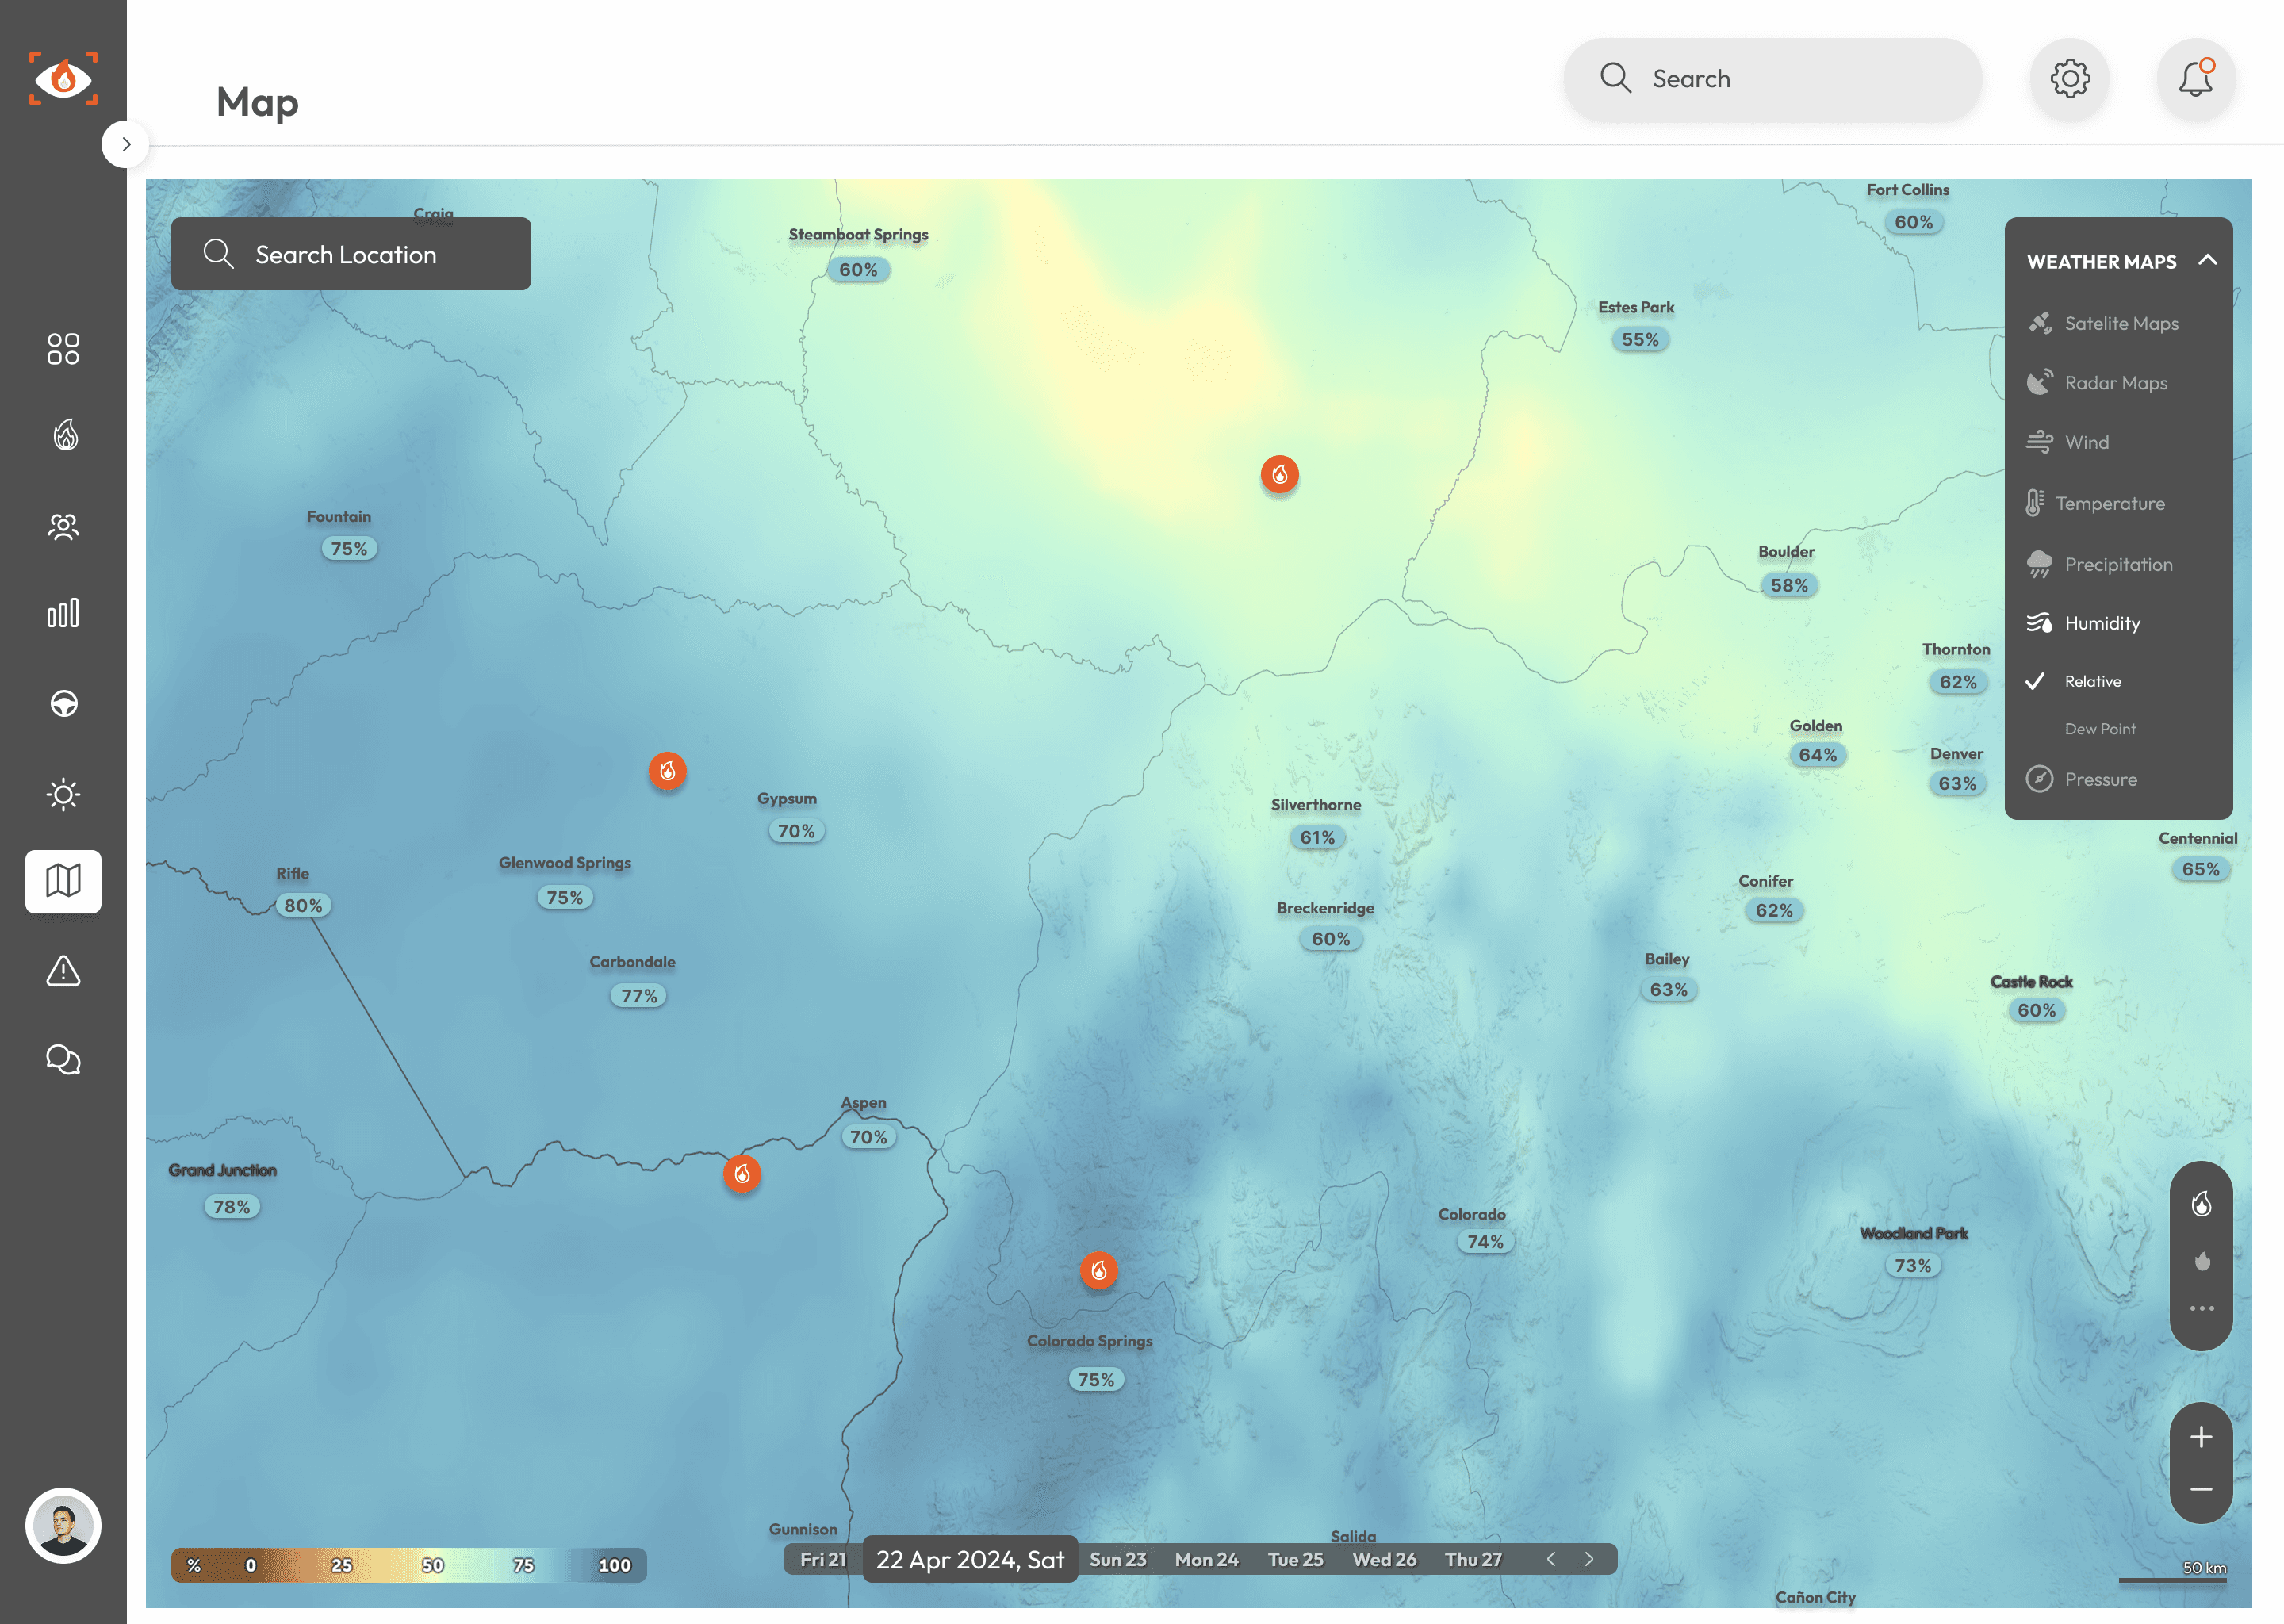Zoom in with the plus button
2284x1624 pixels.
point(2201,1437)
